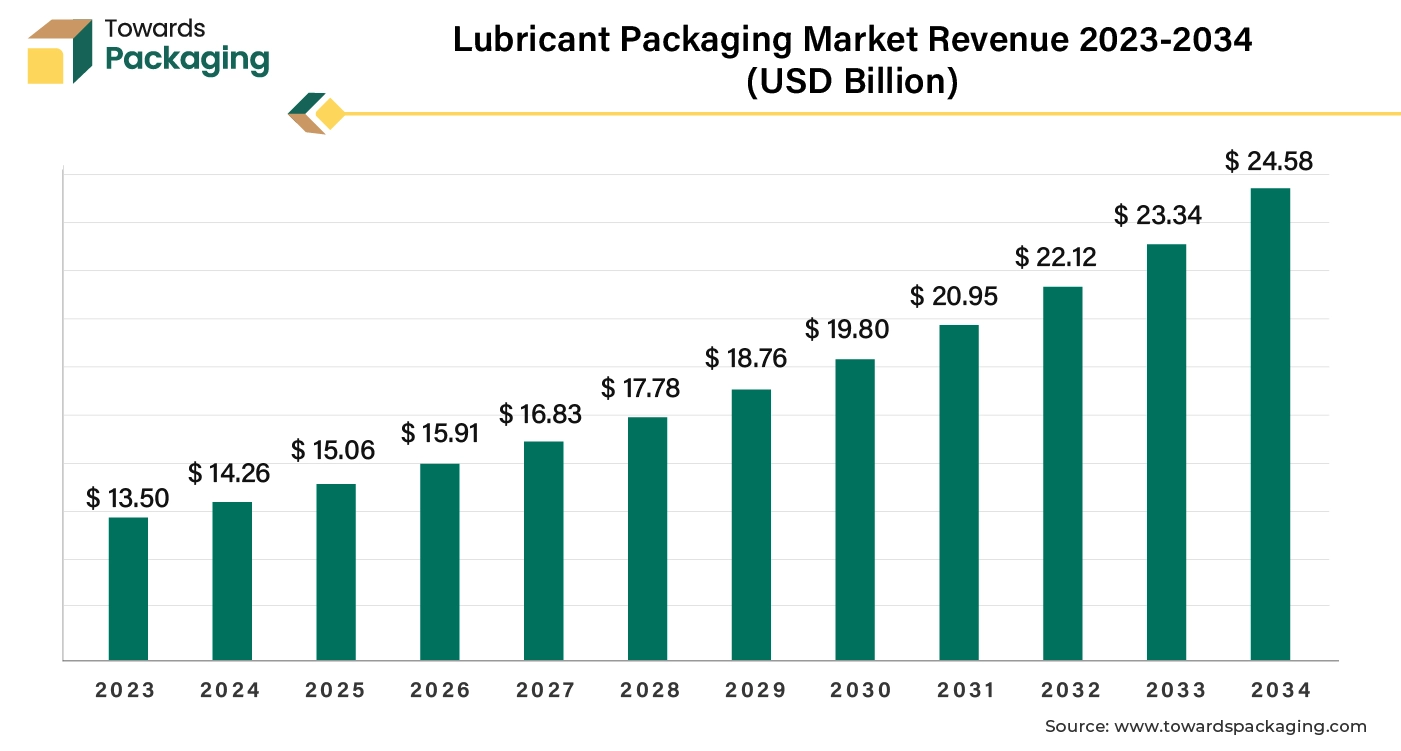
Task: Click the '$ 13.50' value label
Action: click(x=128, y=498)
